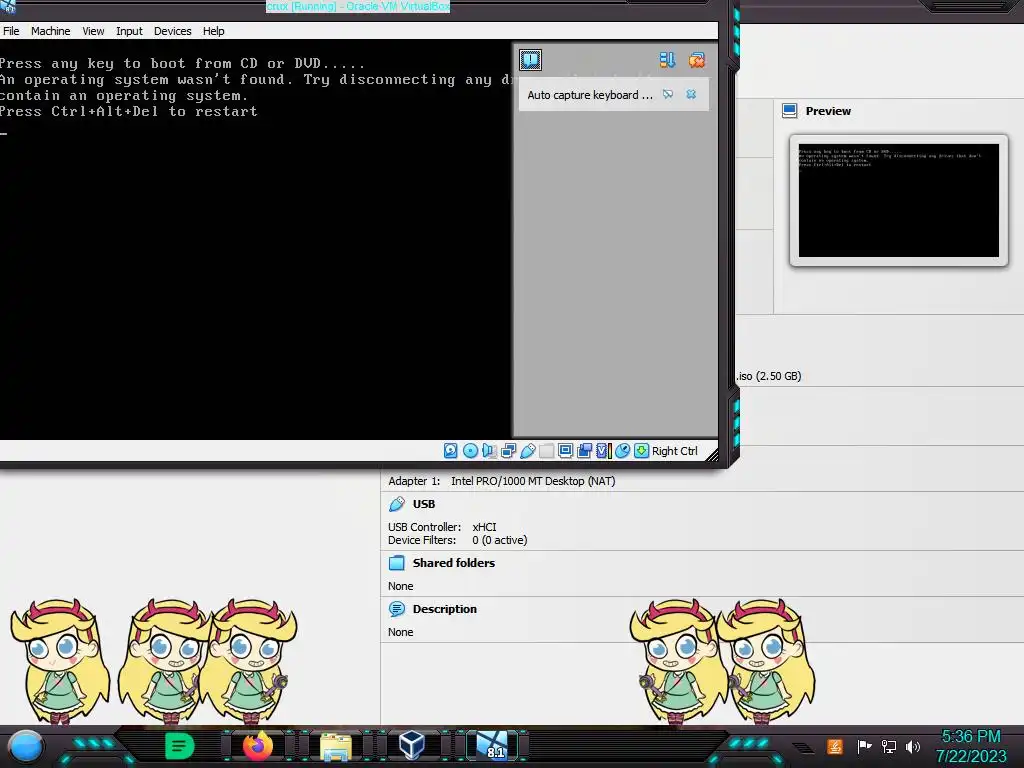Click the speech-bubble icon on Auto capture keyboard notification
Screen dimensions: 1024x768
667,95
